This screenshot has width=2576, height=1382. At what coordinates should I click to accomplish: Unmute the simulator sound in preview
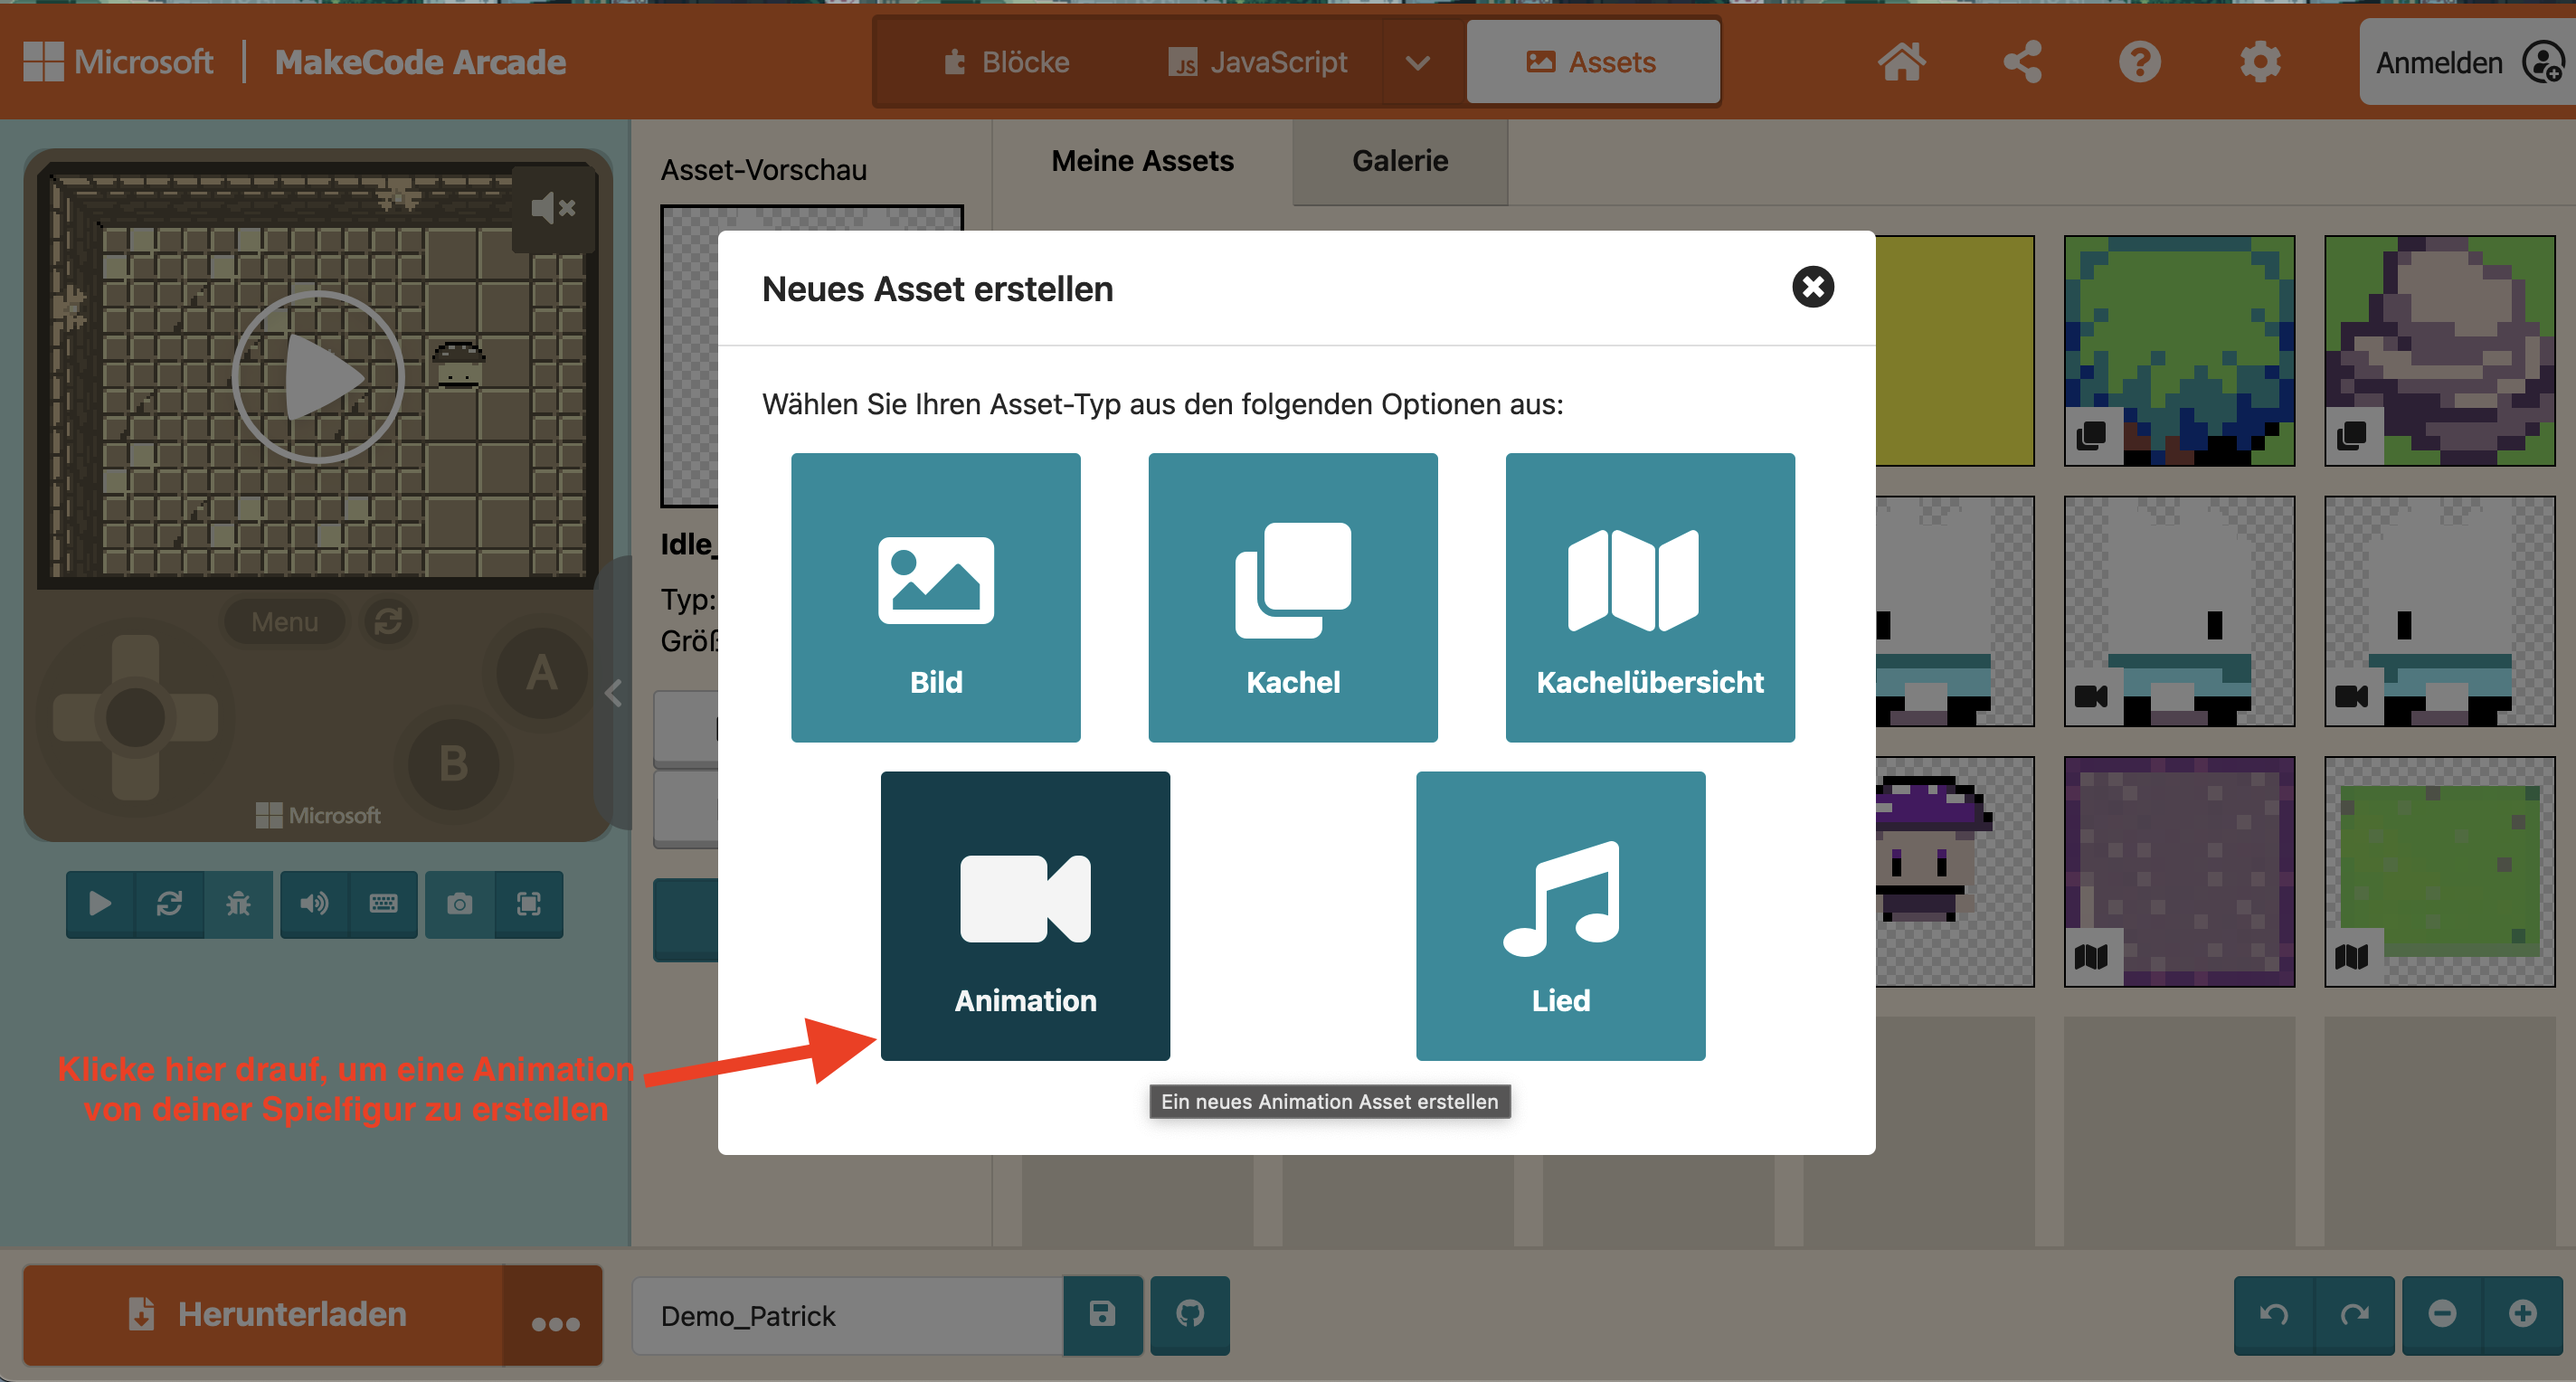[552, 208]
